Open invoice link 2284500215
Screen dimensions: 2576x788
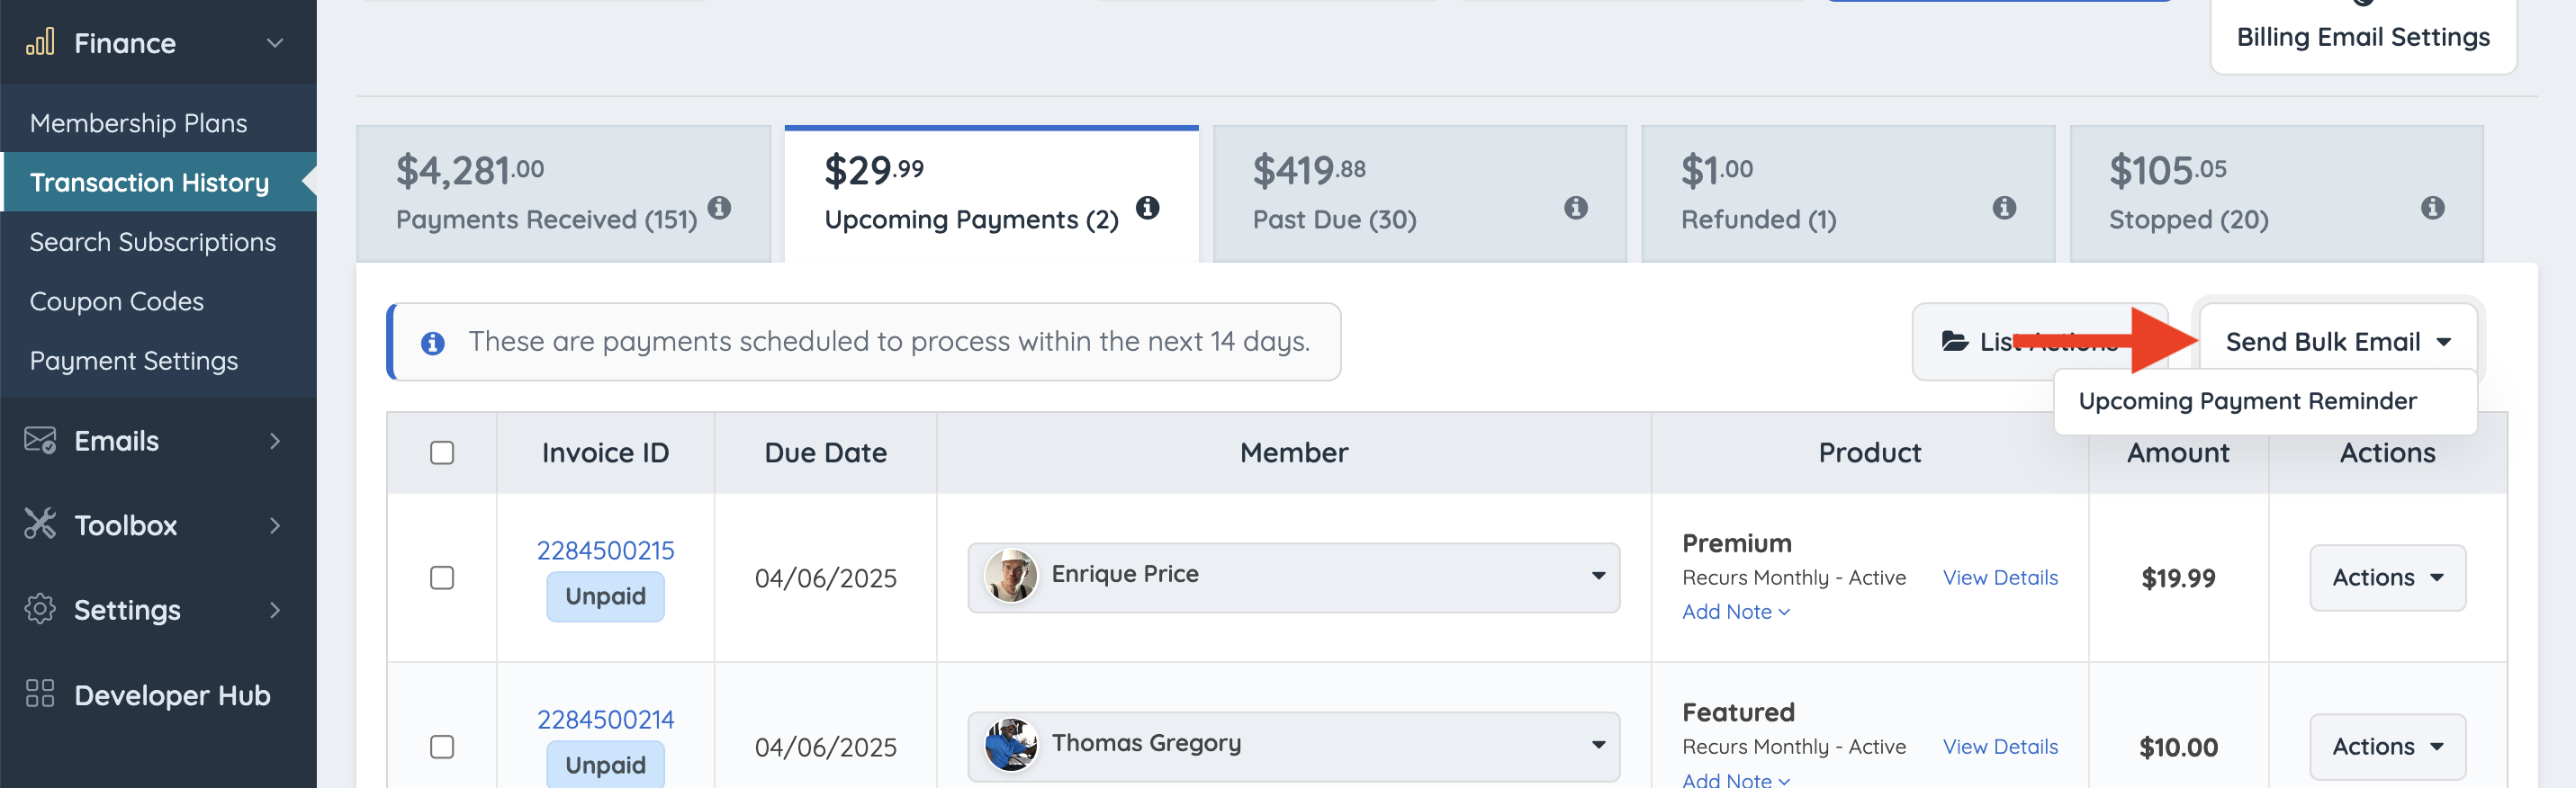point(605,550)
